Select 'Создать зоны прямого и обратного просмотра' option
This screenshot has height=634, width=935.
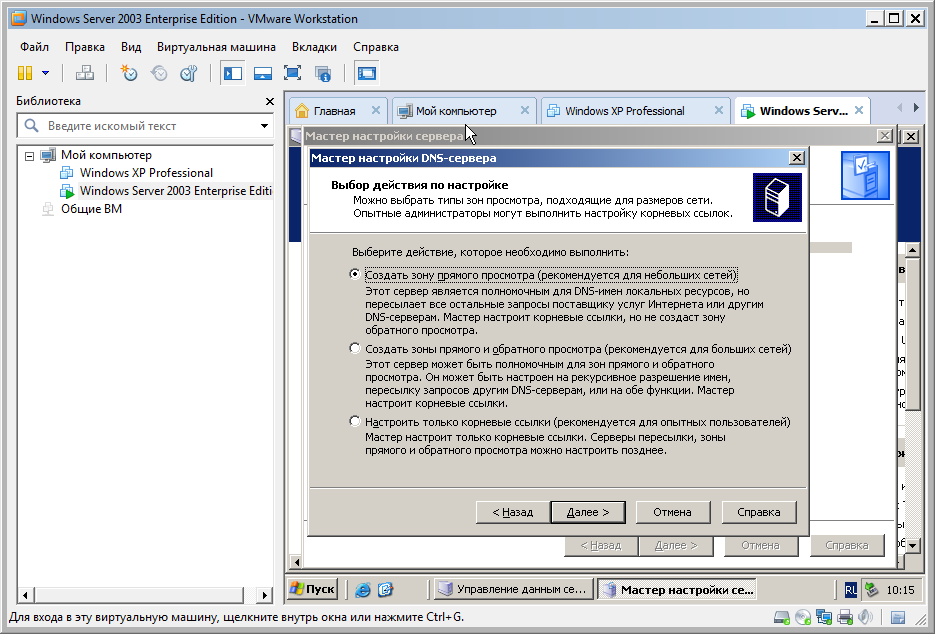point(355,348)
